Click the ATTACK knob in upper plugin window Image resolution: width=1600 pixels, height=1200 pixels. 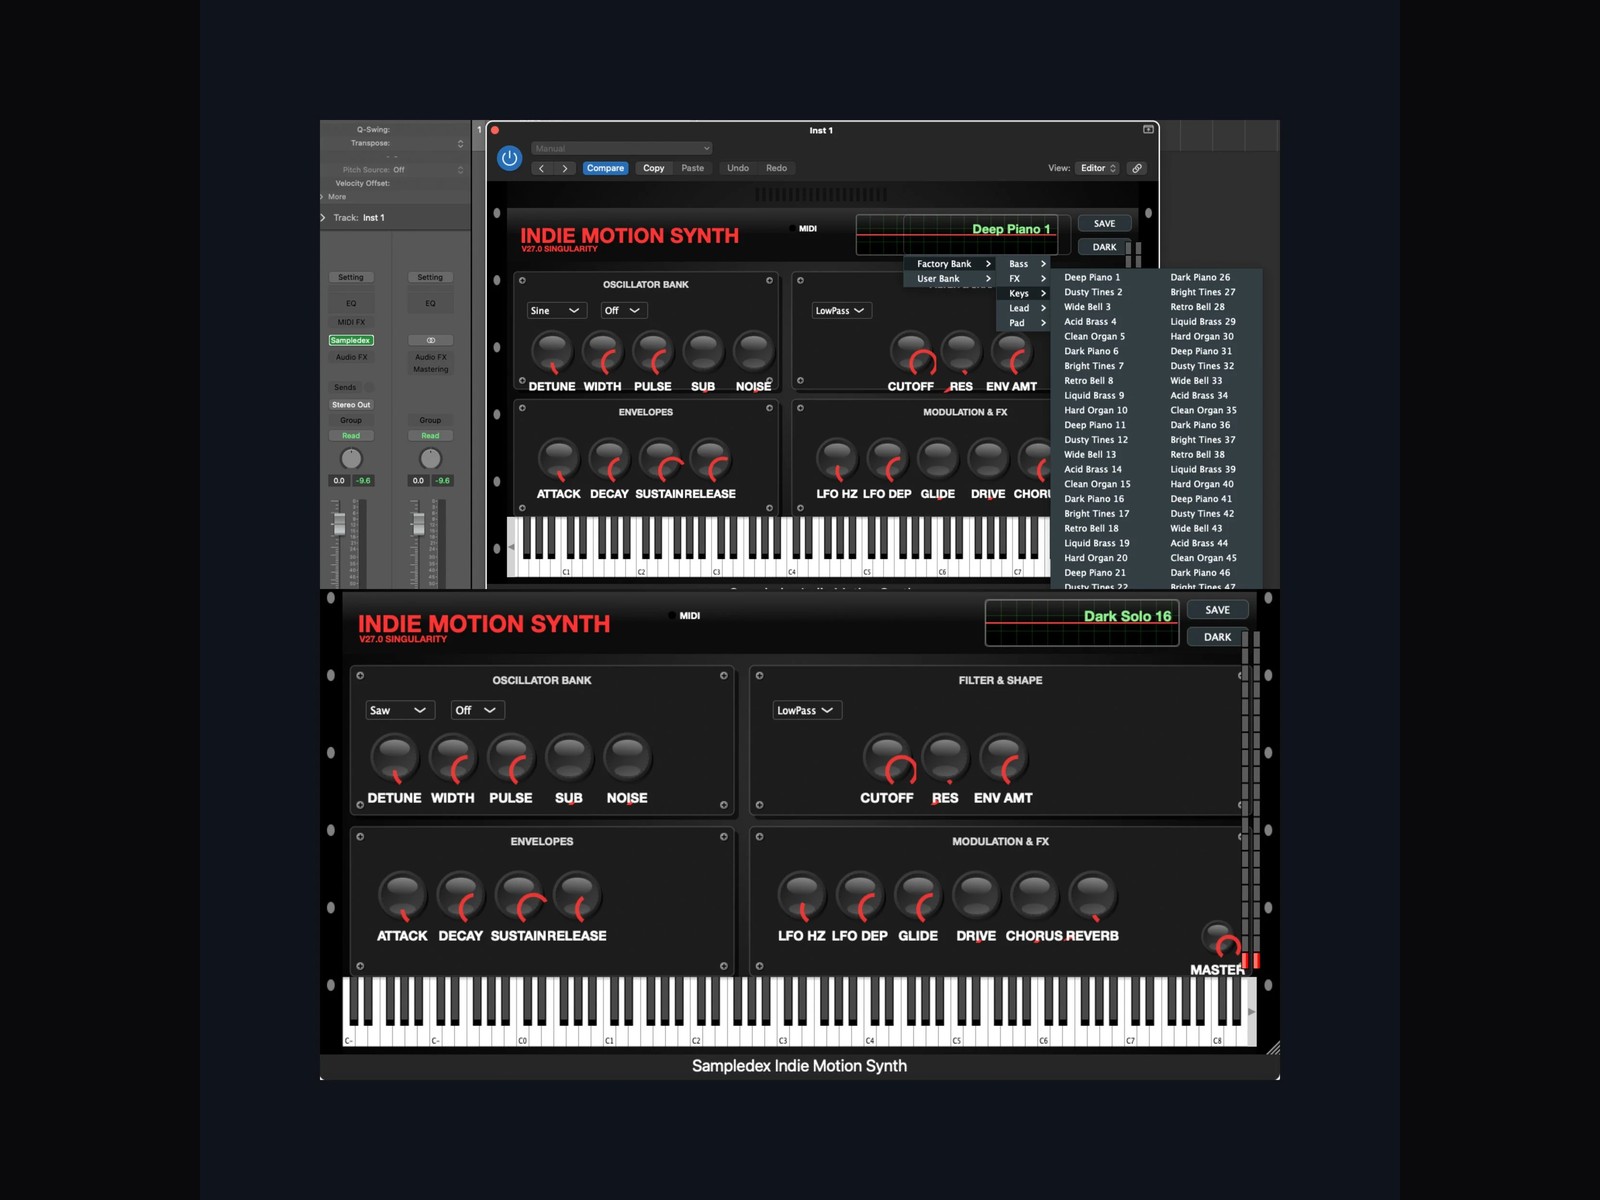[558, 459]
